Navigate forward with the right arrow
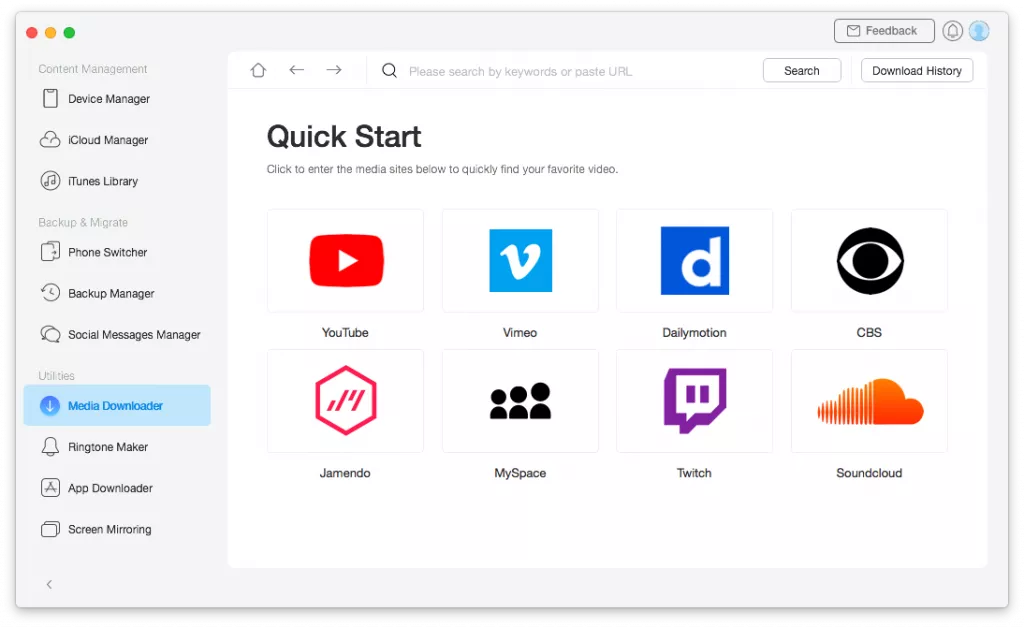The height and width of the screenshot is (627, 1024). (x=334, y=69)
